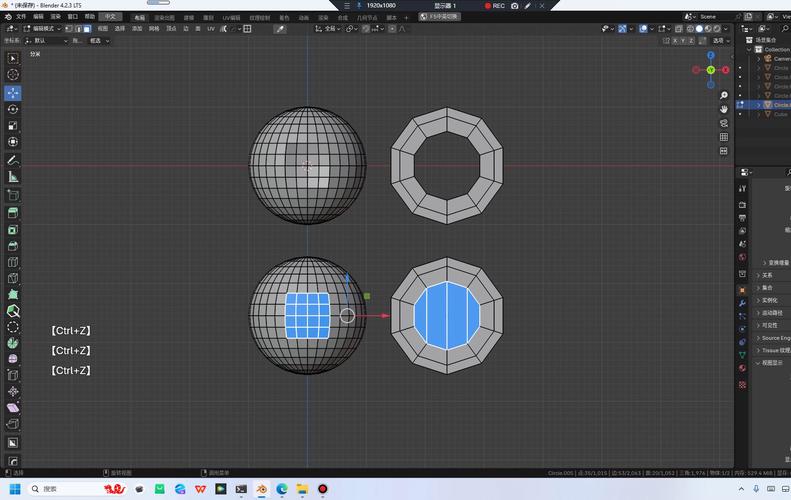Switch to the UV编辑 workspace tab

(231, 17)
